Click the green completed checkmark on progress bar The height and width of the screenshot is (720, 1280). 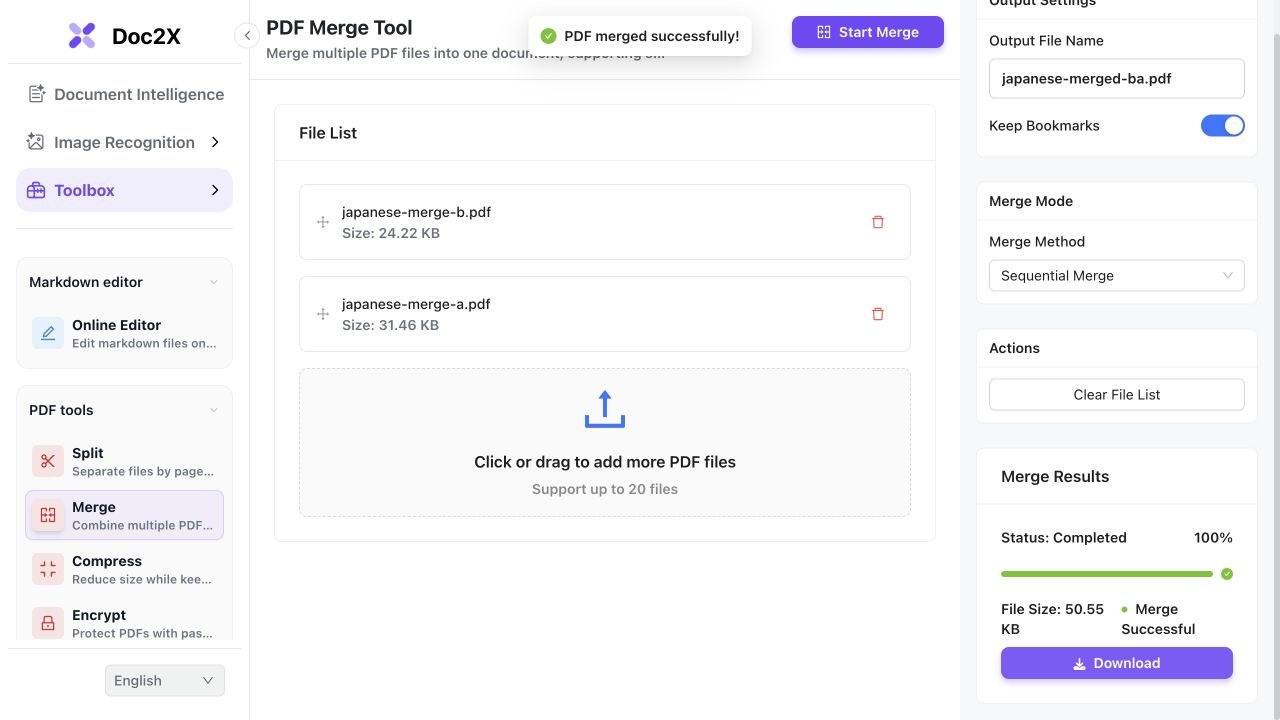click(1227, 574)
